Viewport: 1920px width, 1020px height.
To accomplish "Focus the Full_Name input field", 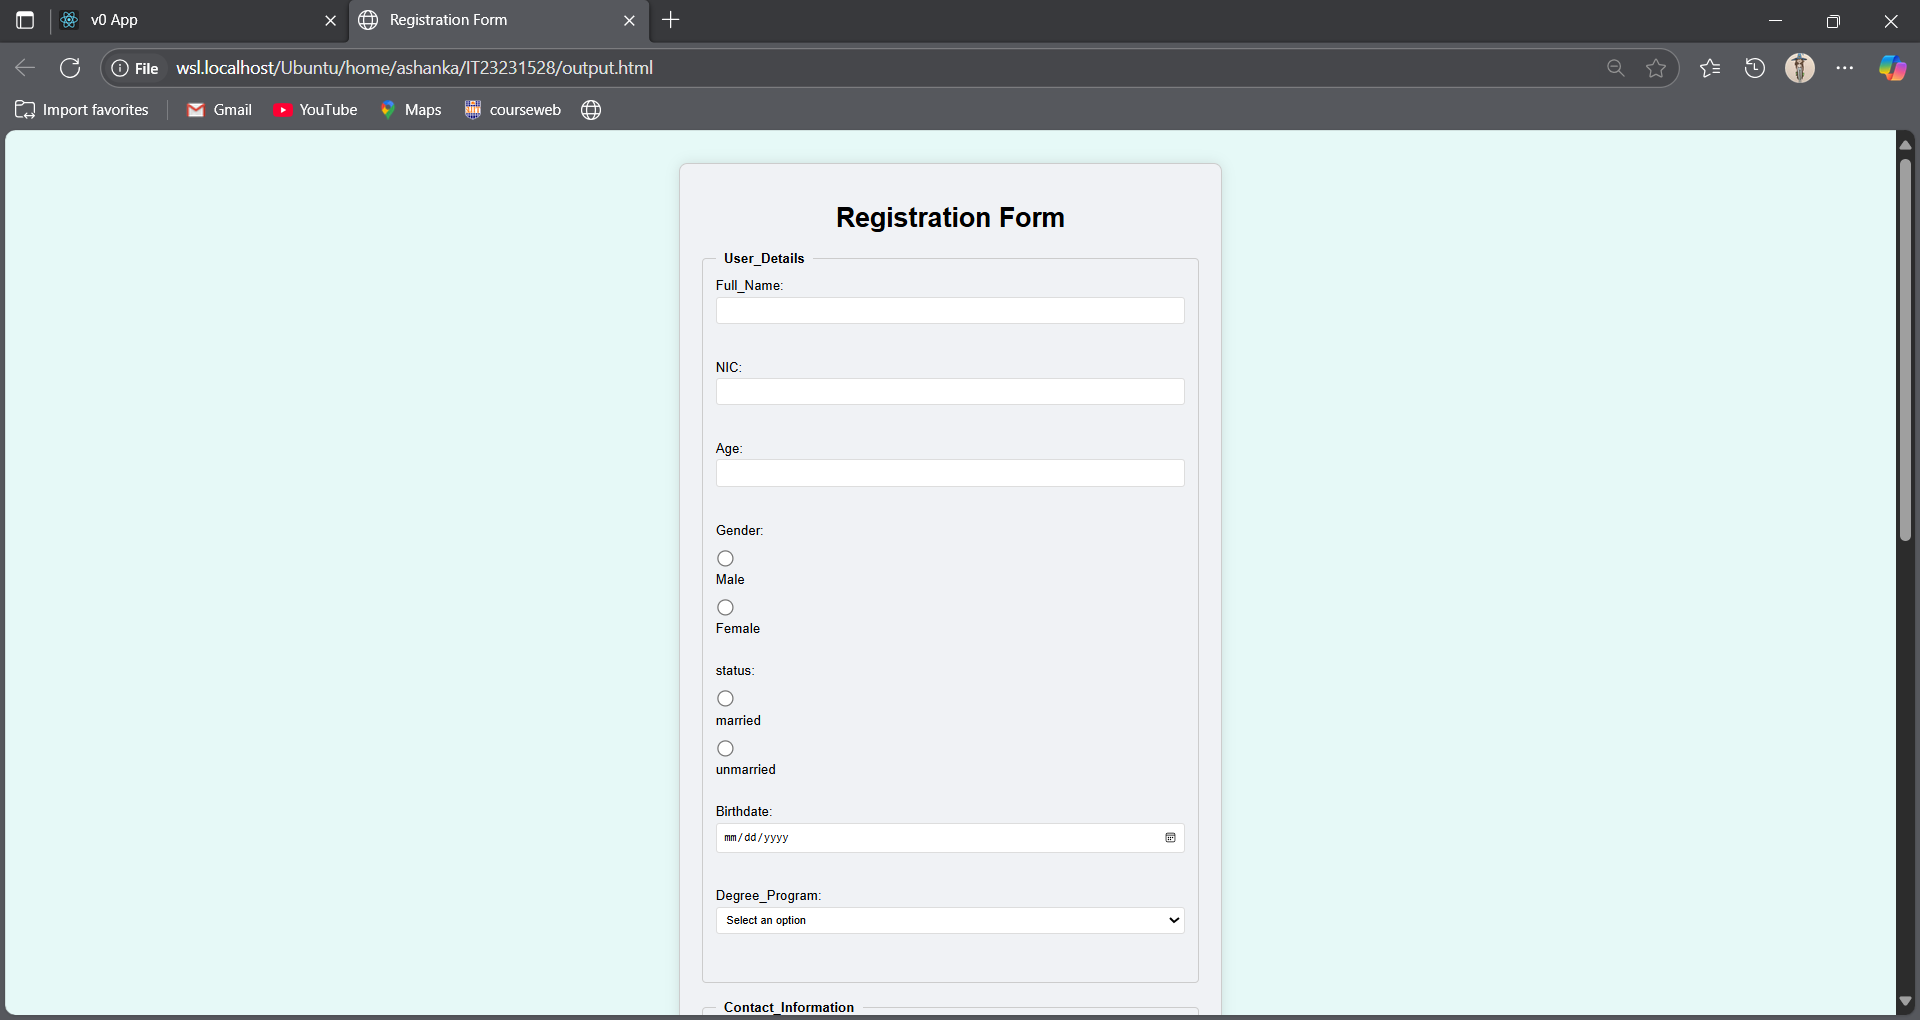I will click(950, 311).
